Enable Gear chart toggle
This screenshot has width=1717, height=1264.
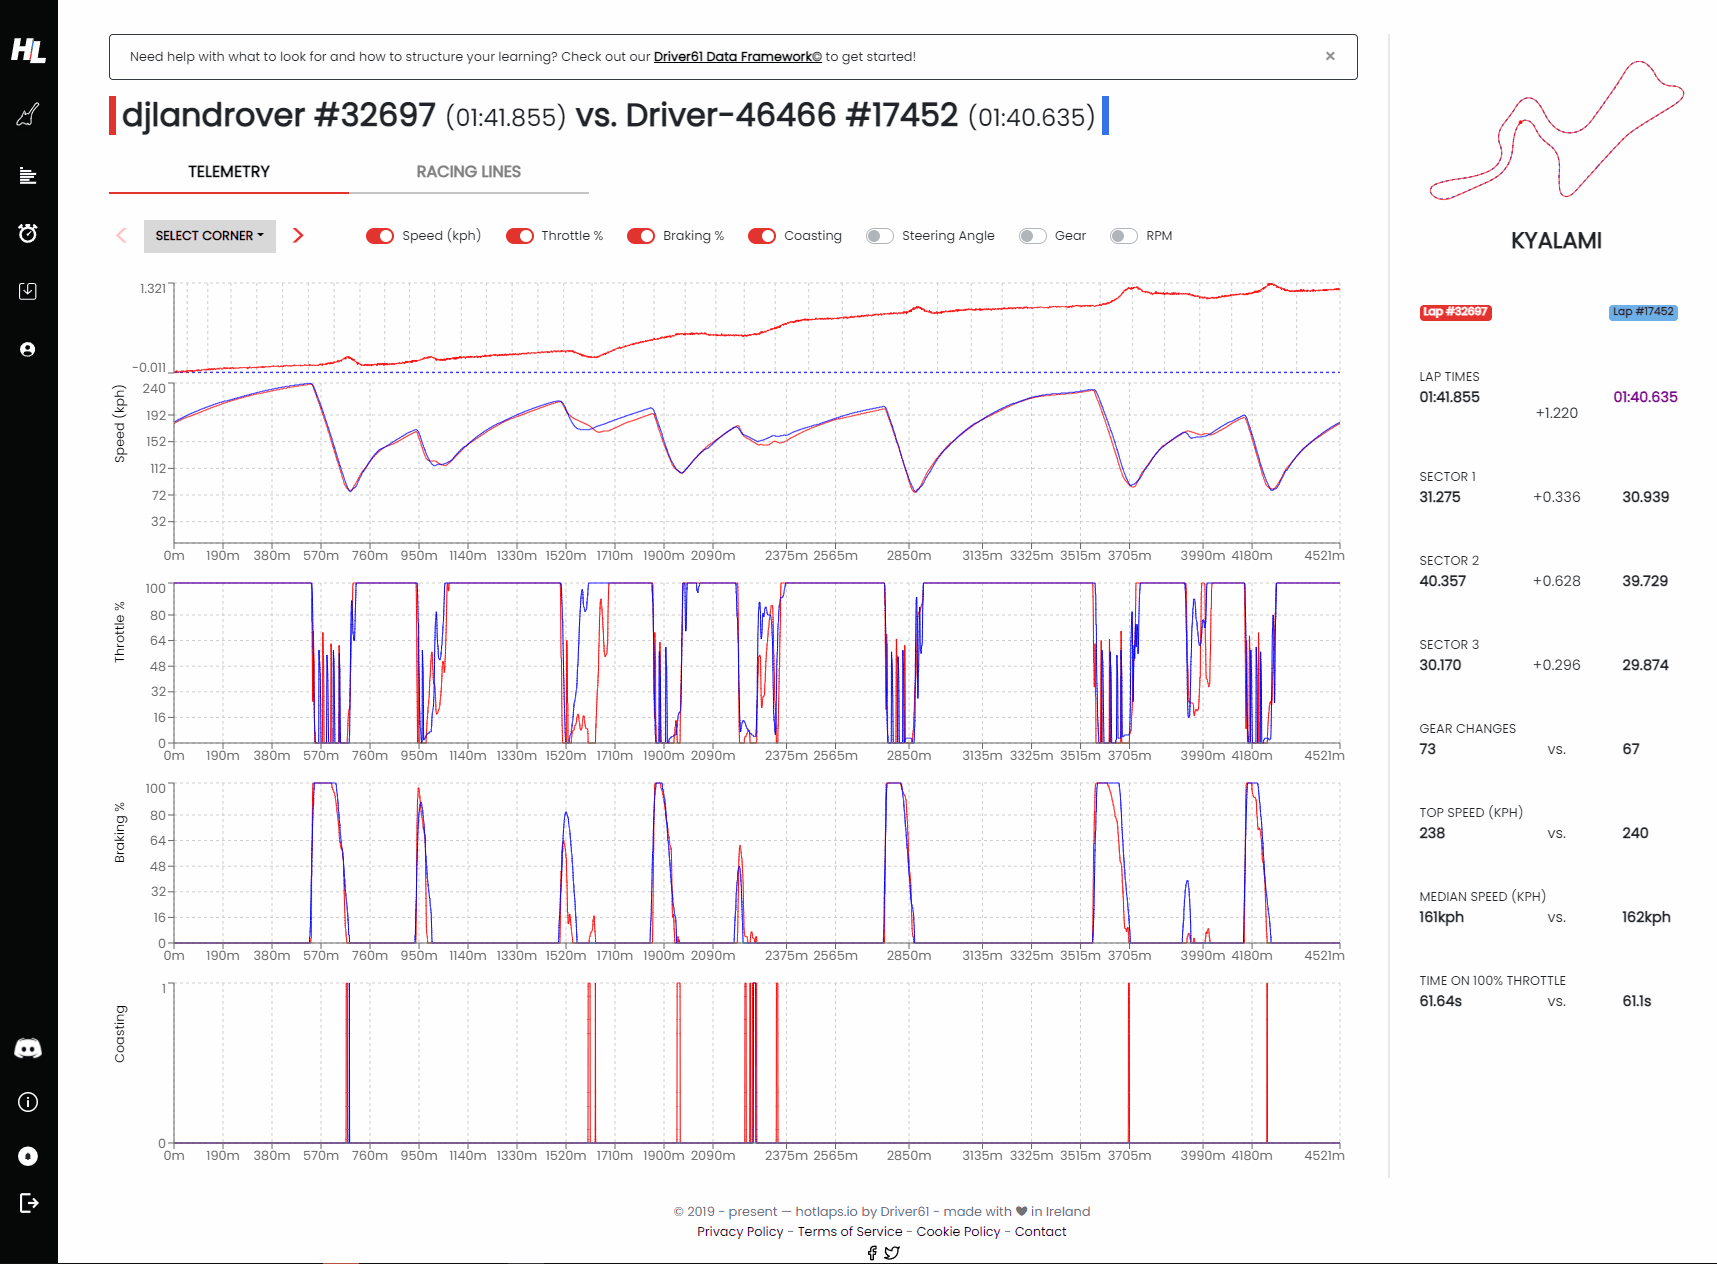(1033, 236)
